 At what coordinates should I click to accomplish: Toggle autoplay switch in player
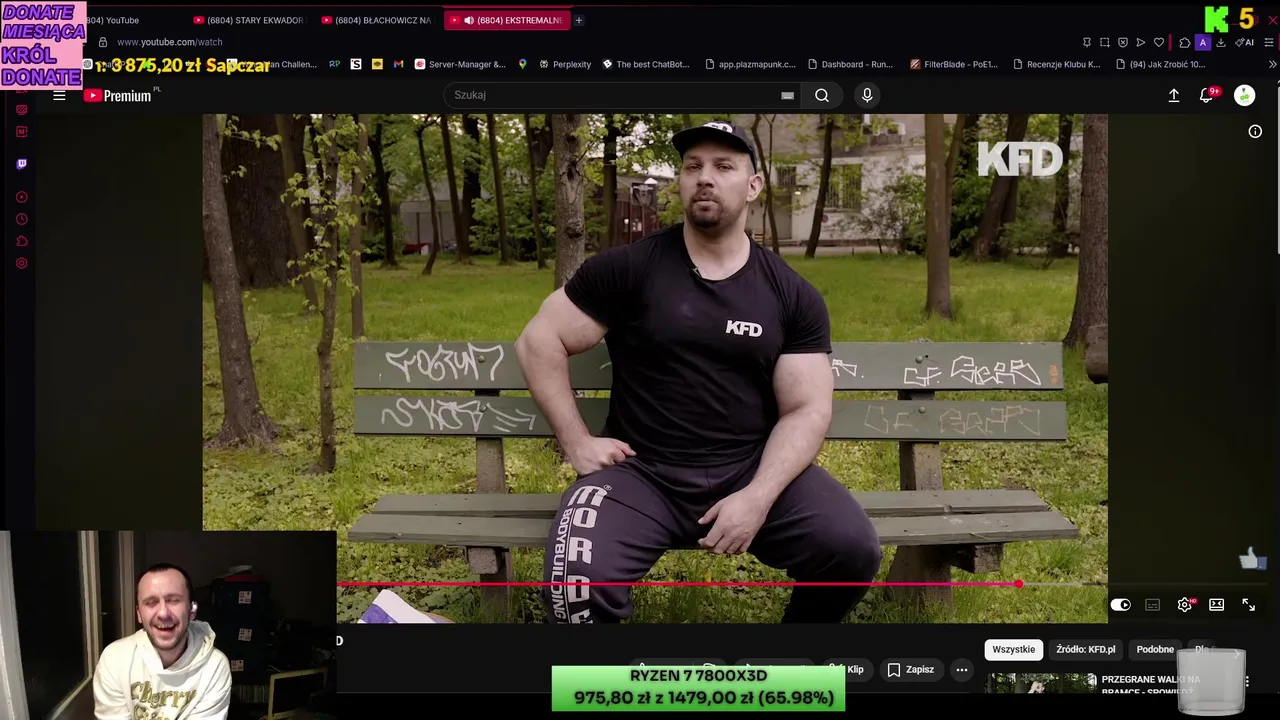tap(1120, 605)
